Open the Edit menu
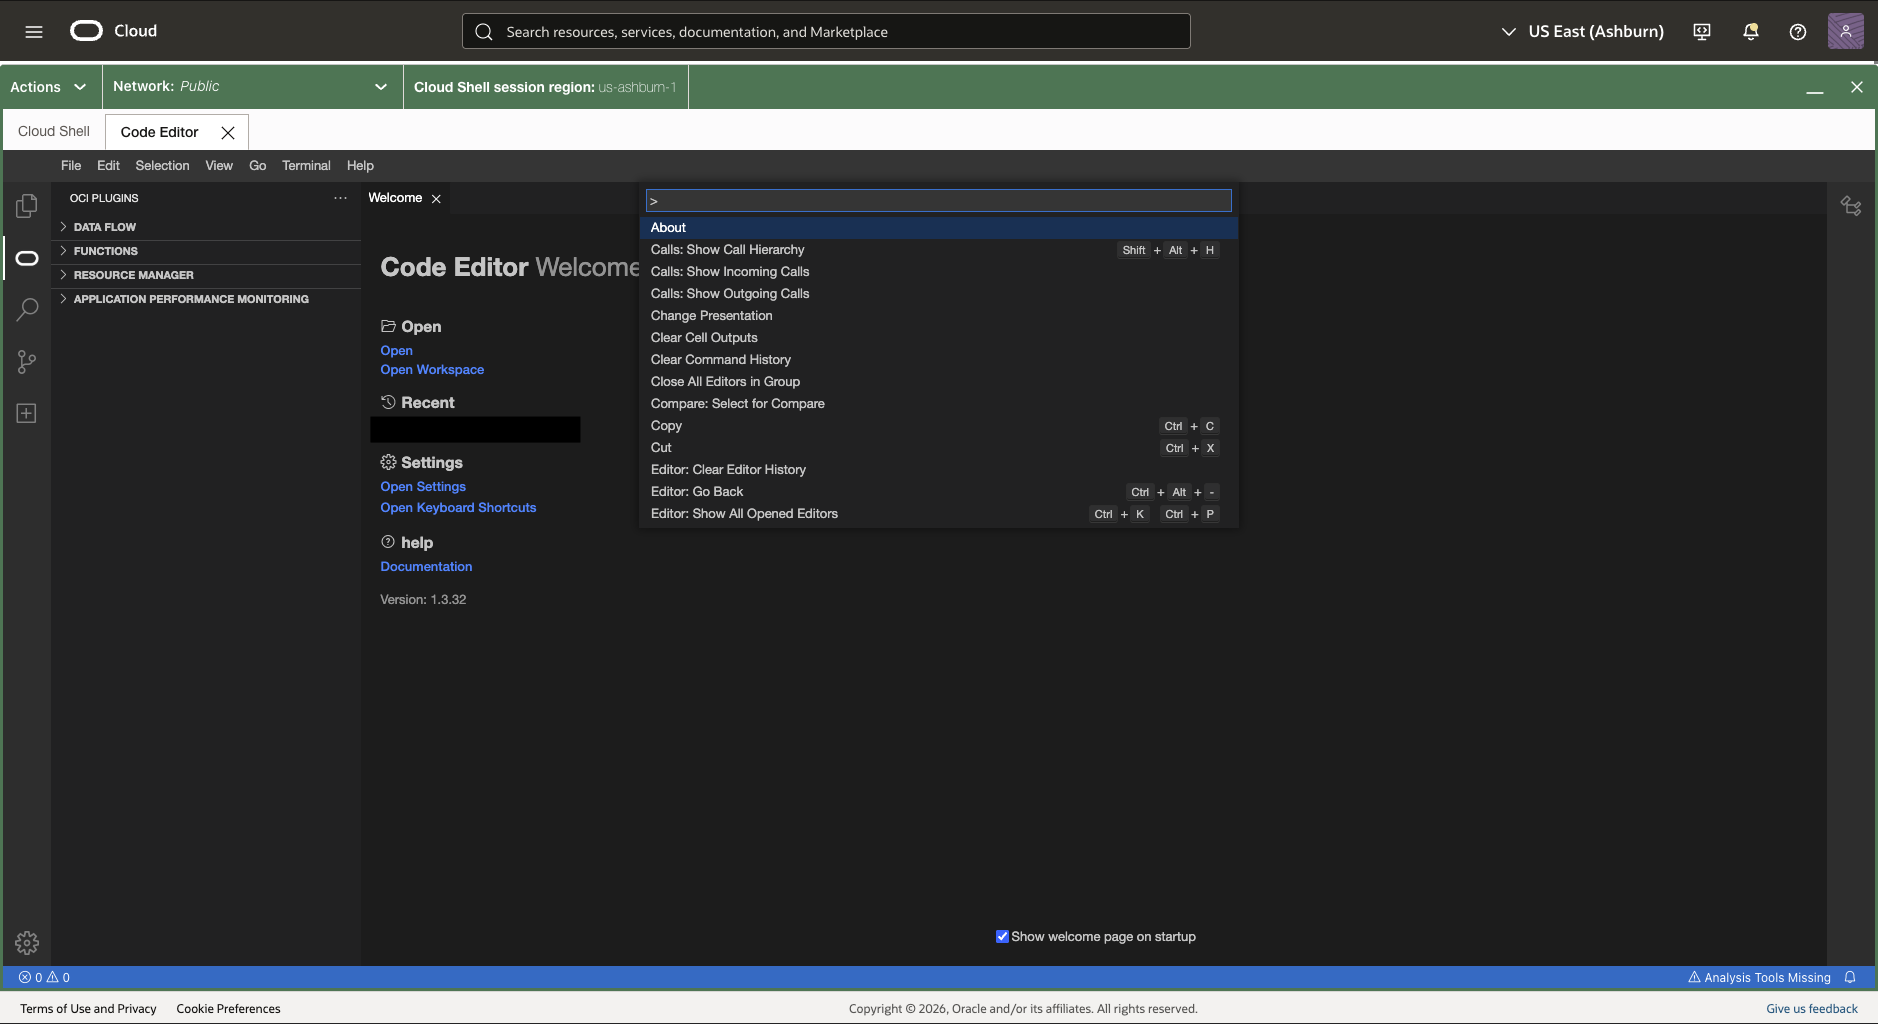1878x1024 pixels. click(x=108, y=166)
